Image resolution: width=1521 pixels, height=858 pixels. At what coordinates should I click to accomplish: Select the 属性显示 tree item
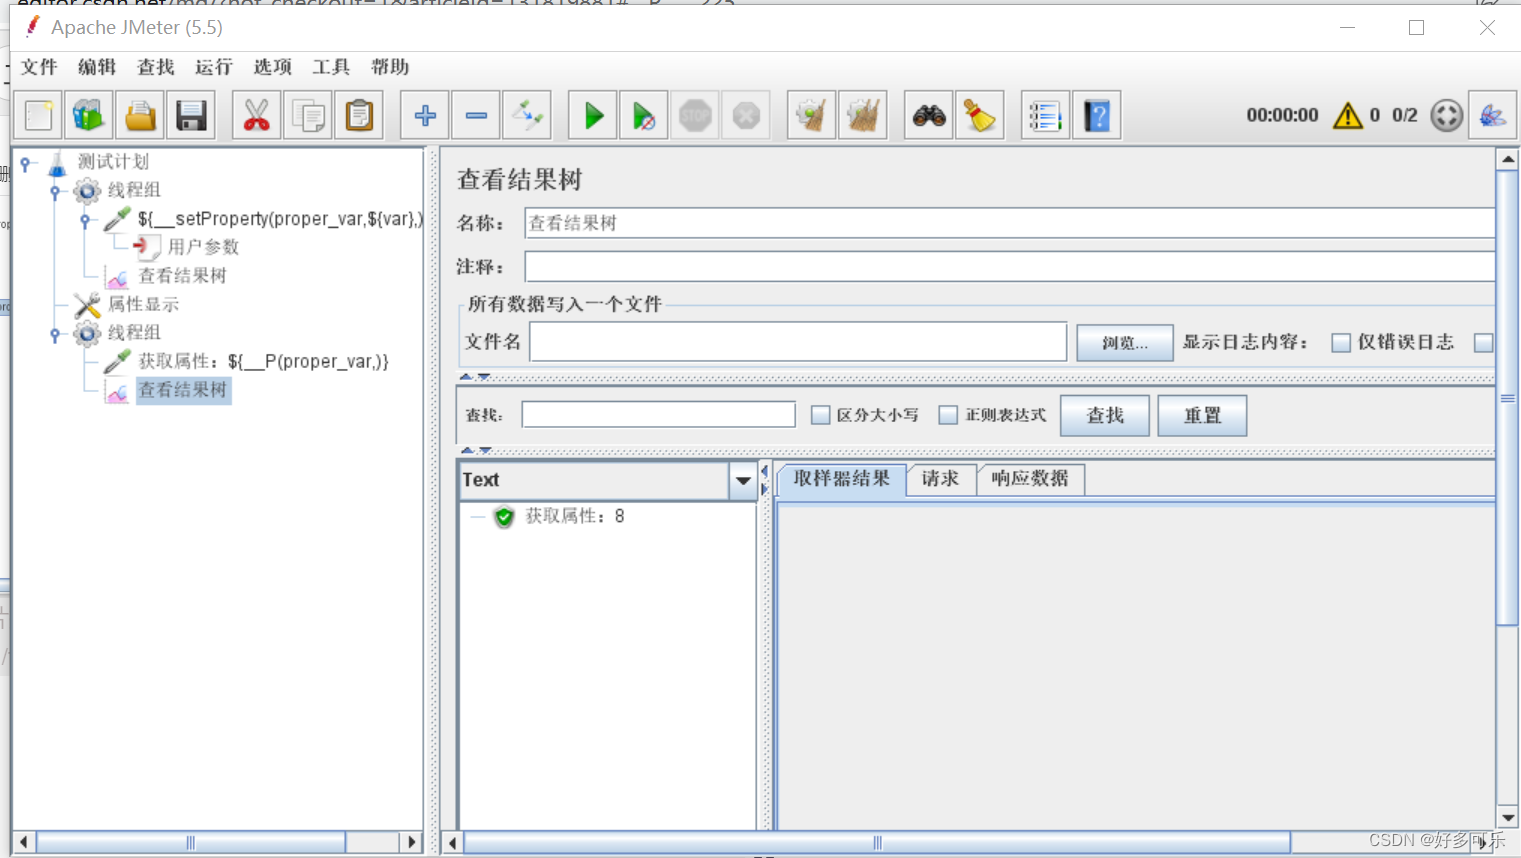pos(143,305)
